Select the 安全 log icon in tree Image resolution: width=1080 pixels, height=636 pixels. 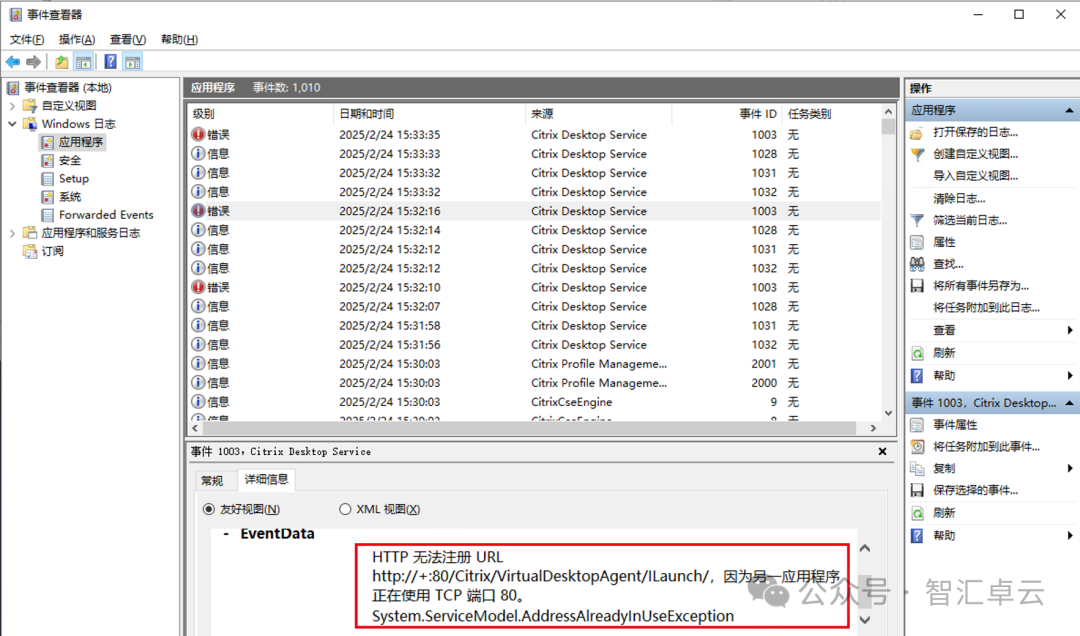point(48,161)
